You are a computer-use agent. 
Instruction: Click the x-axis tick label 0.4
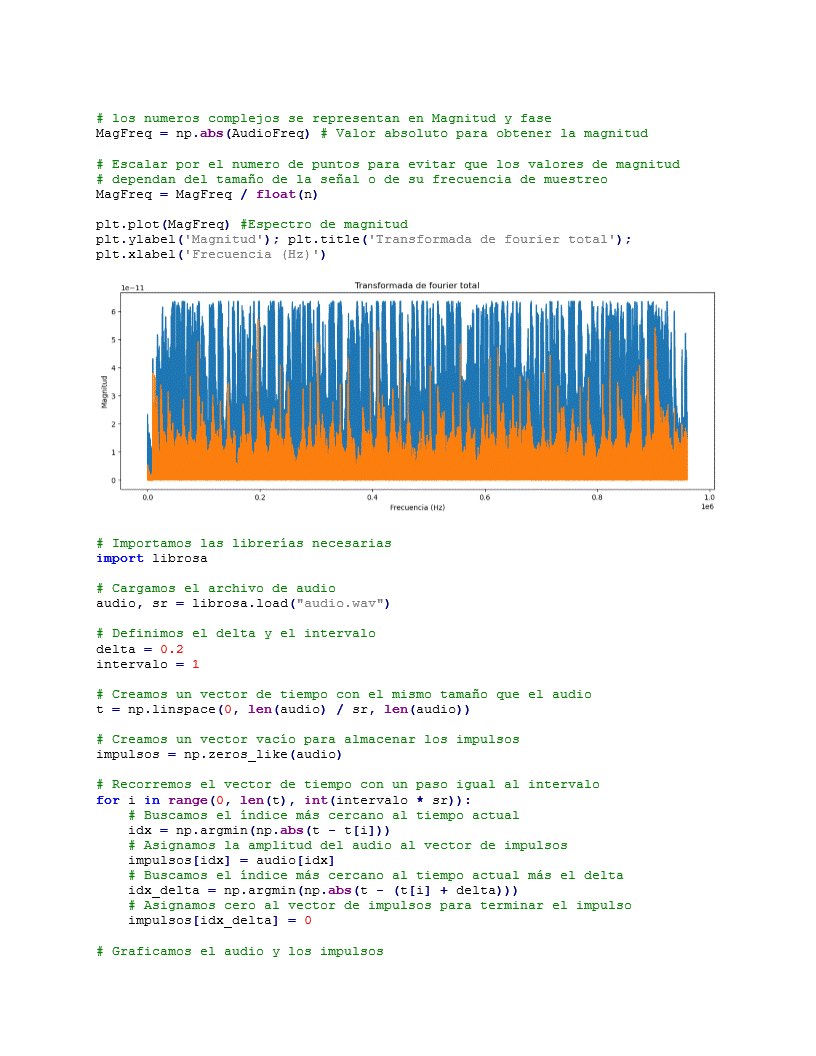coord(372,497)
